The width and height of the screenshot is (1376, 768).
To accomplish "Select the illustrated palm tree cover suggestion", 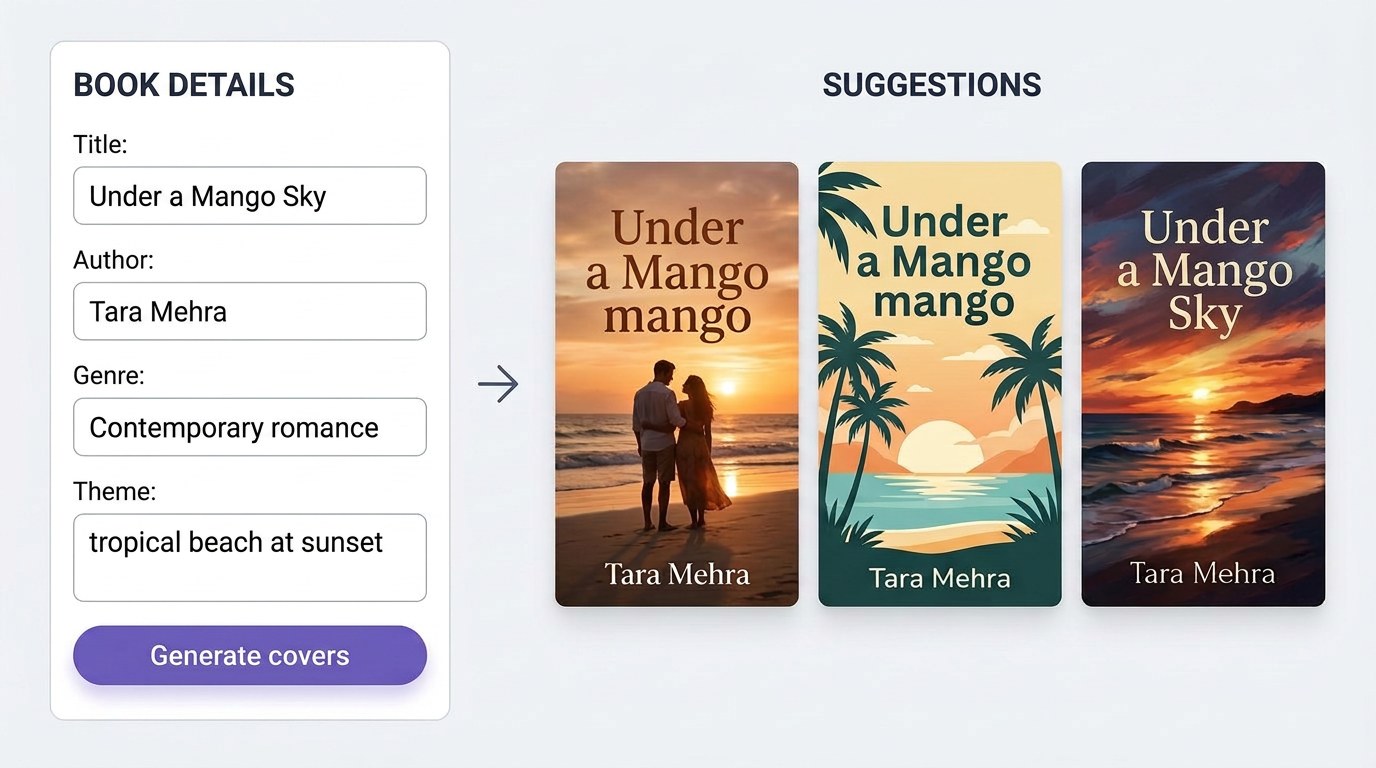I will pyautogui.click(x=940, y=384).
